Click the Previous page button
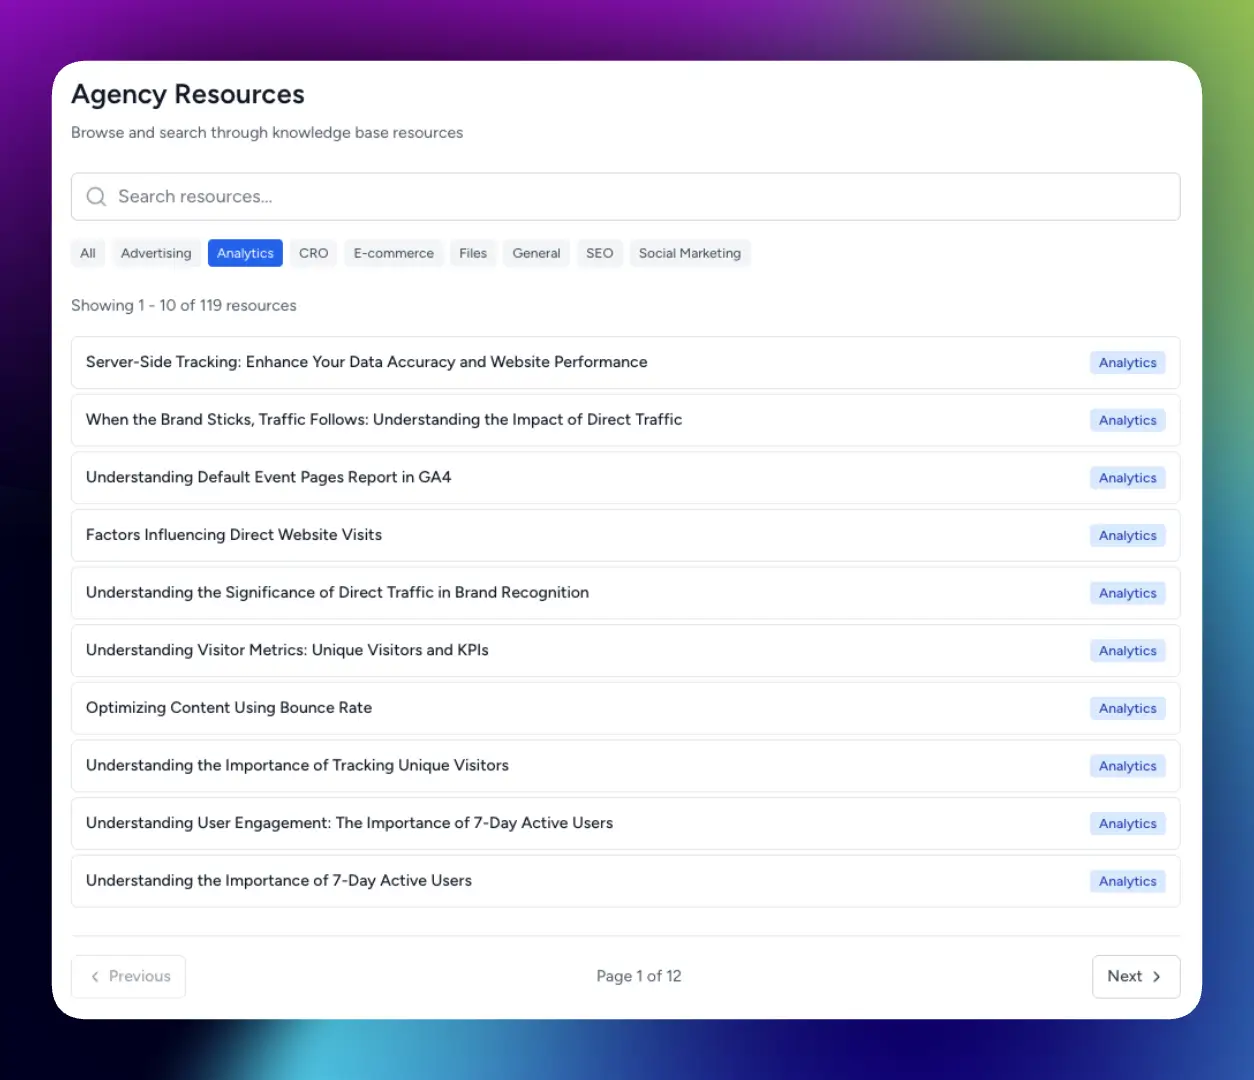Screen dimensions: 1254x1080 (x=128, y=976)
